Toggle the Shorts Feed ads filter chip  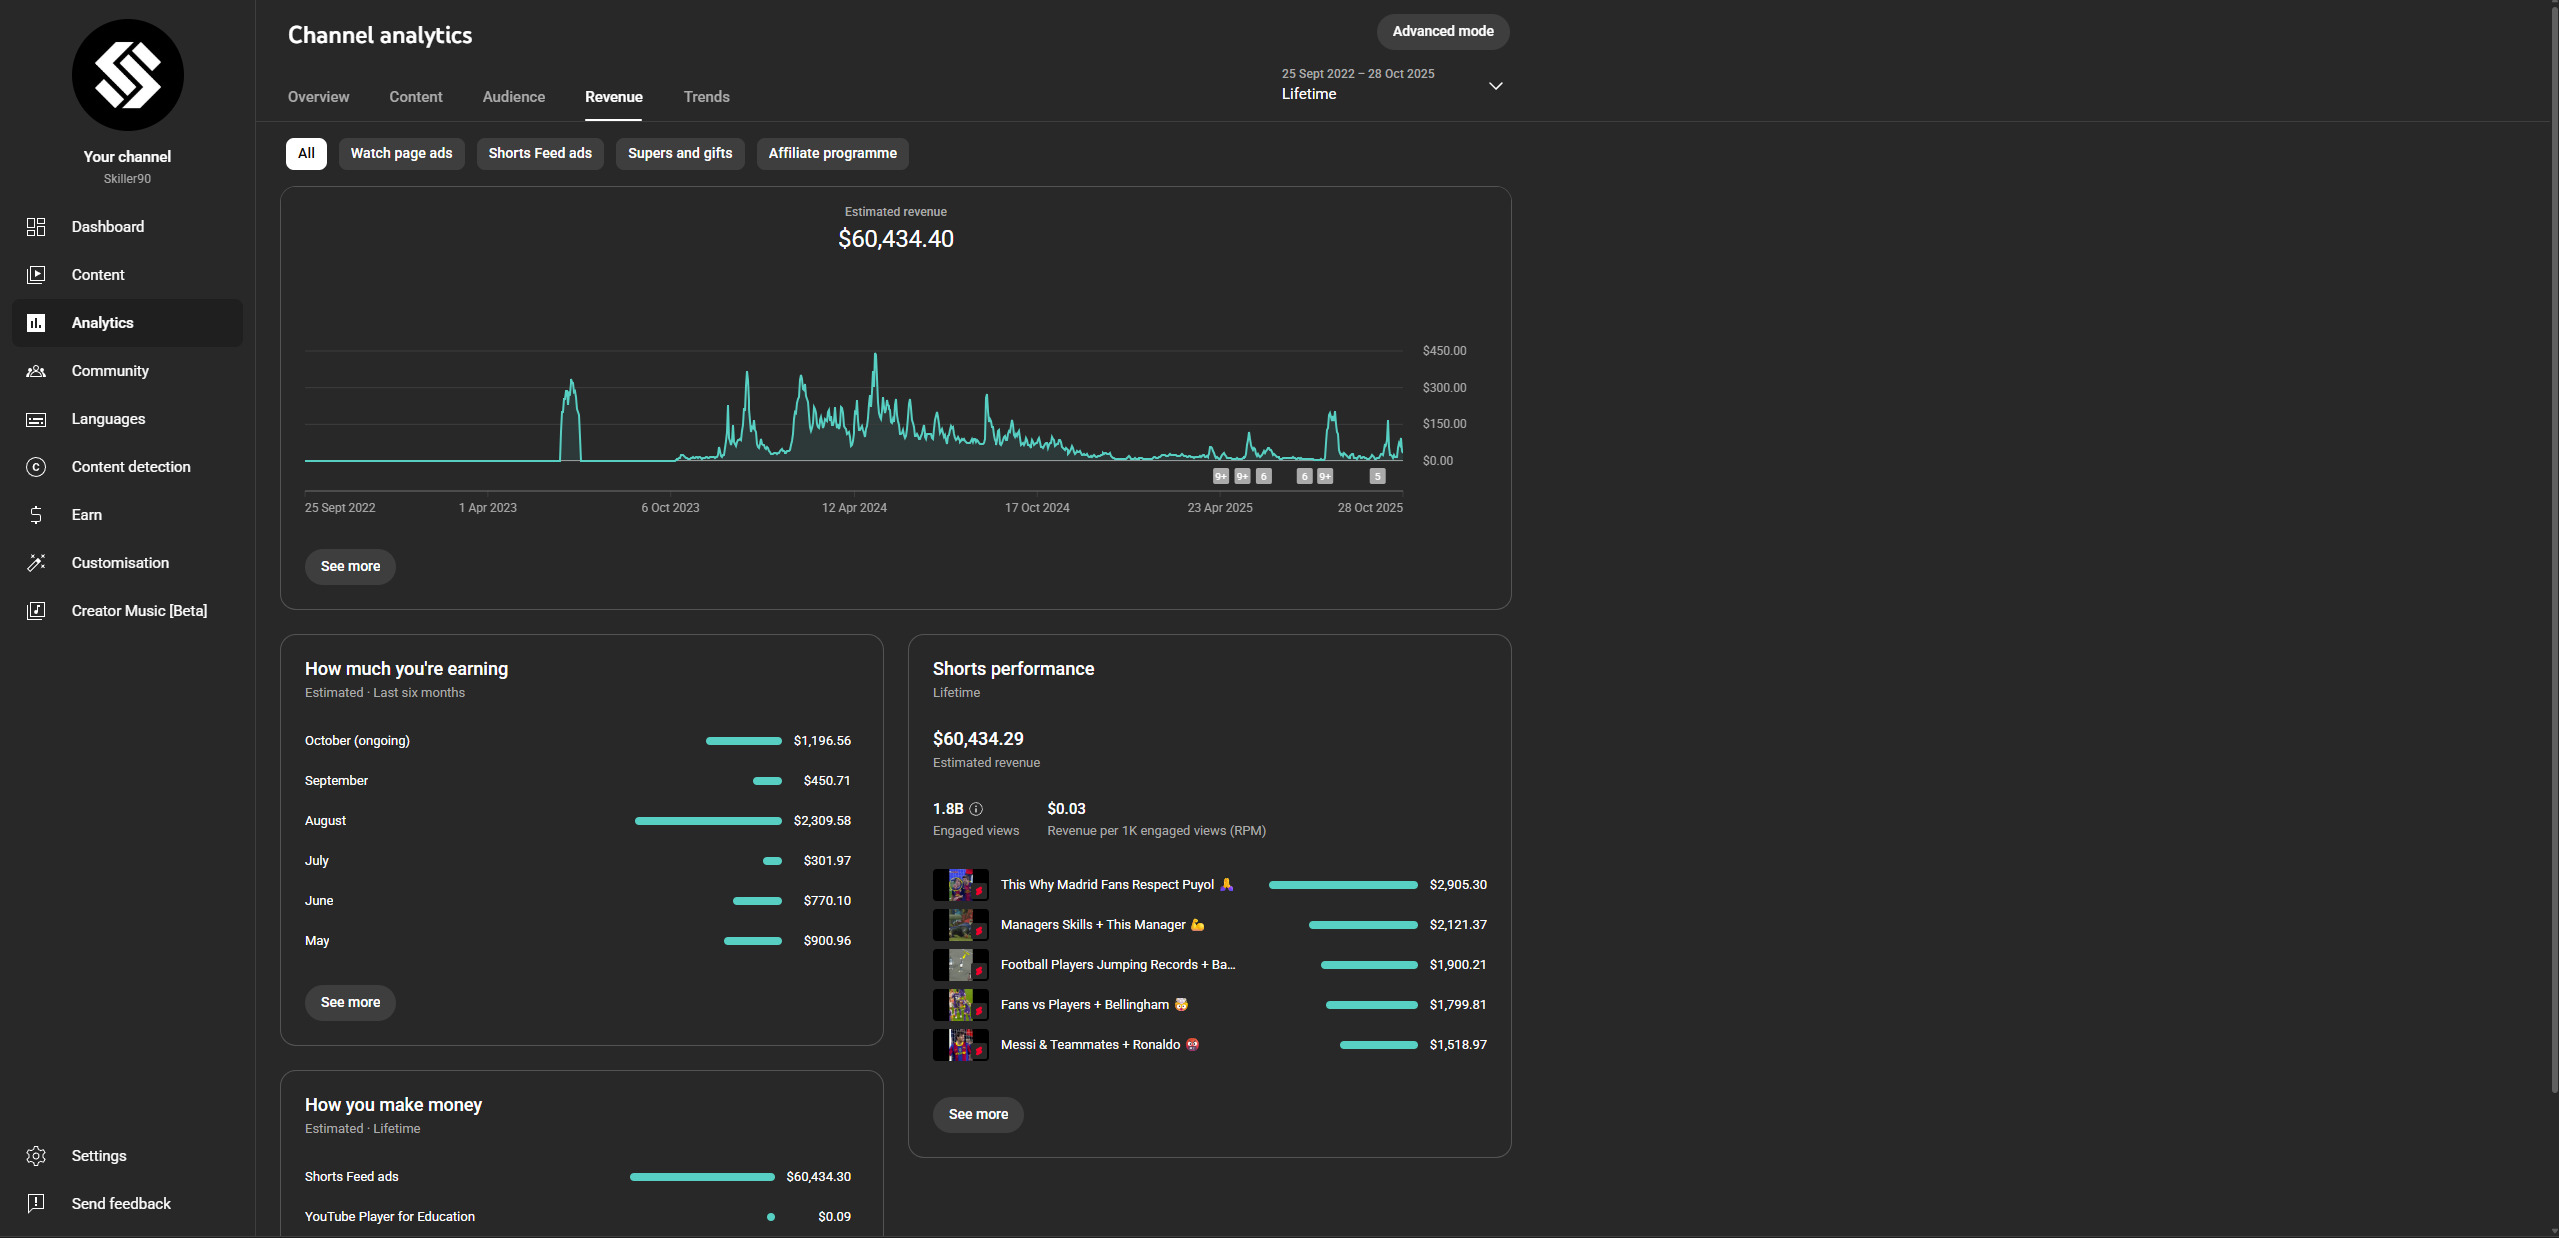[540, 154]
